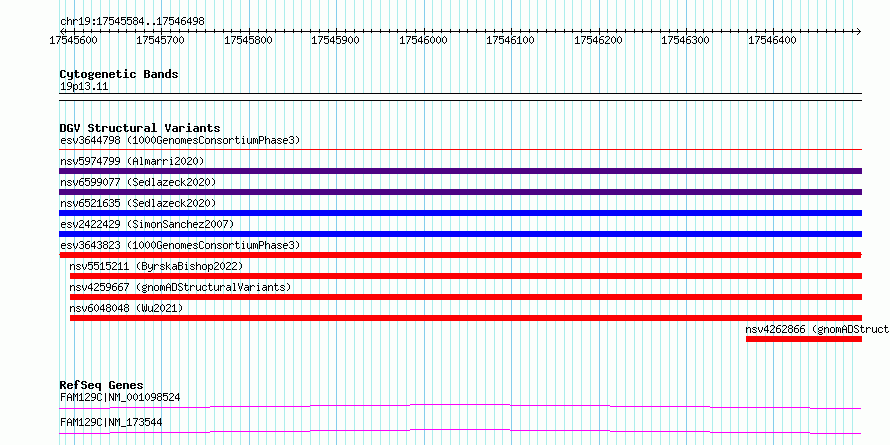Click blue bar under nsv6521635

pos(460,213)
